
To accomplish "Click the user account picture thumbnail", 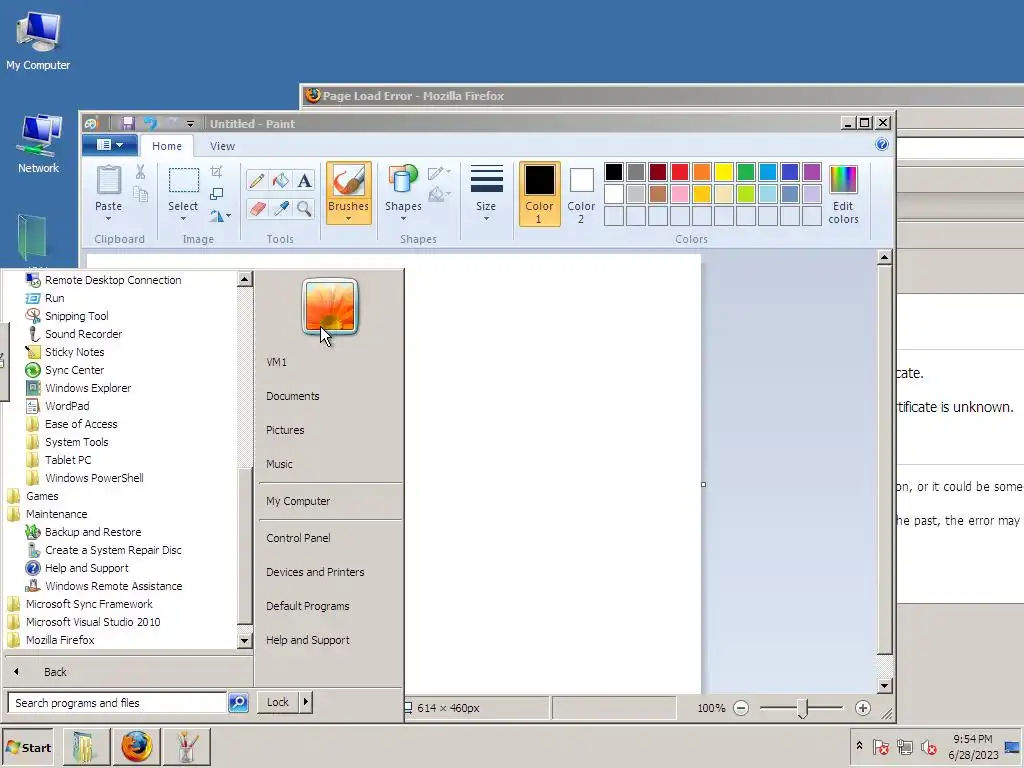I will (330, 306).
